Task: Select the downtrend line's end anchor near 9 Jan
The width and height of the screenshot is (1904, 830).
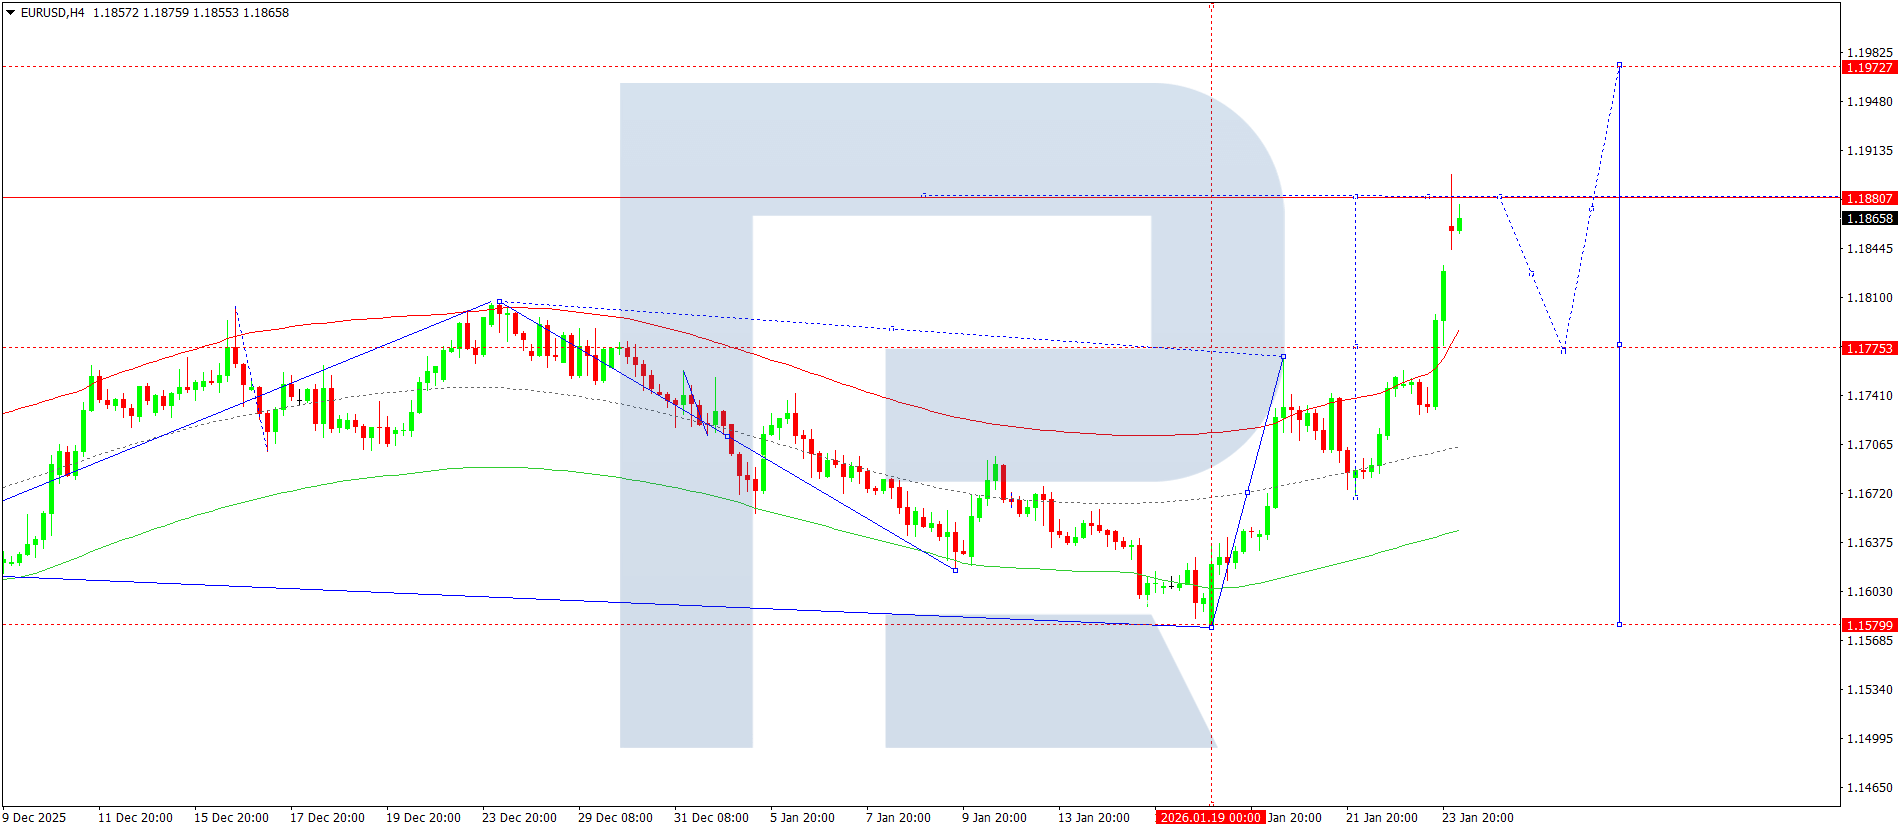Action: 955,570
